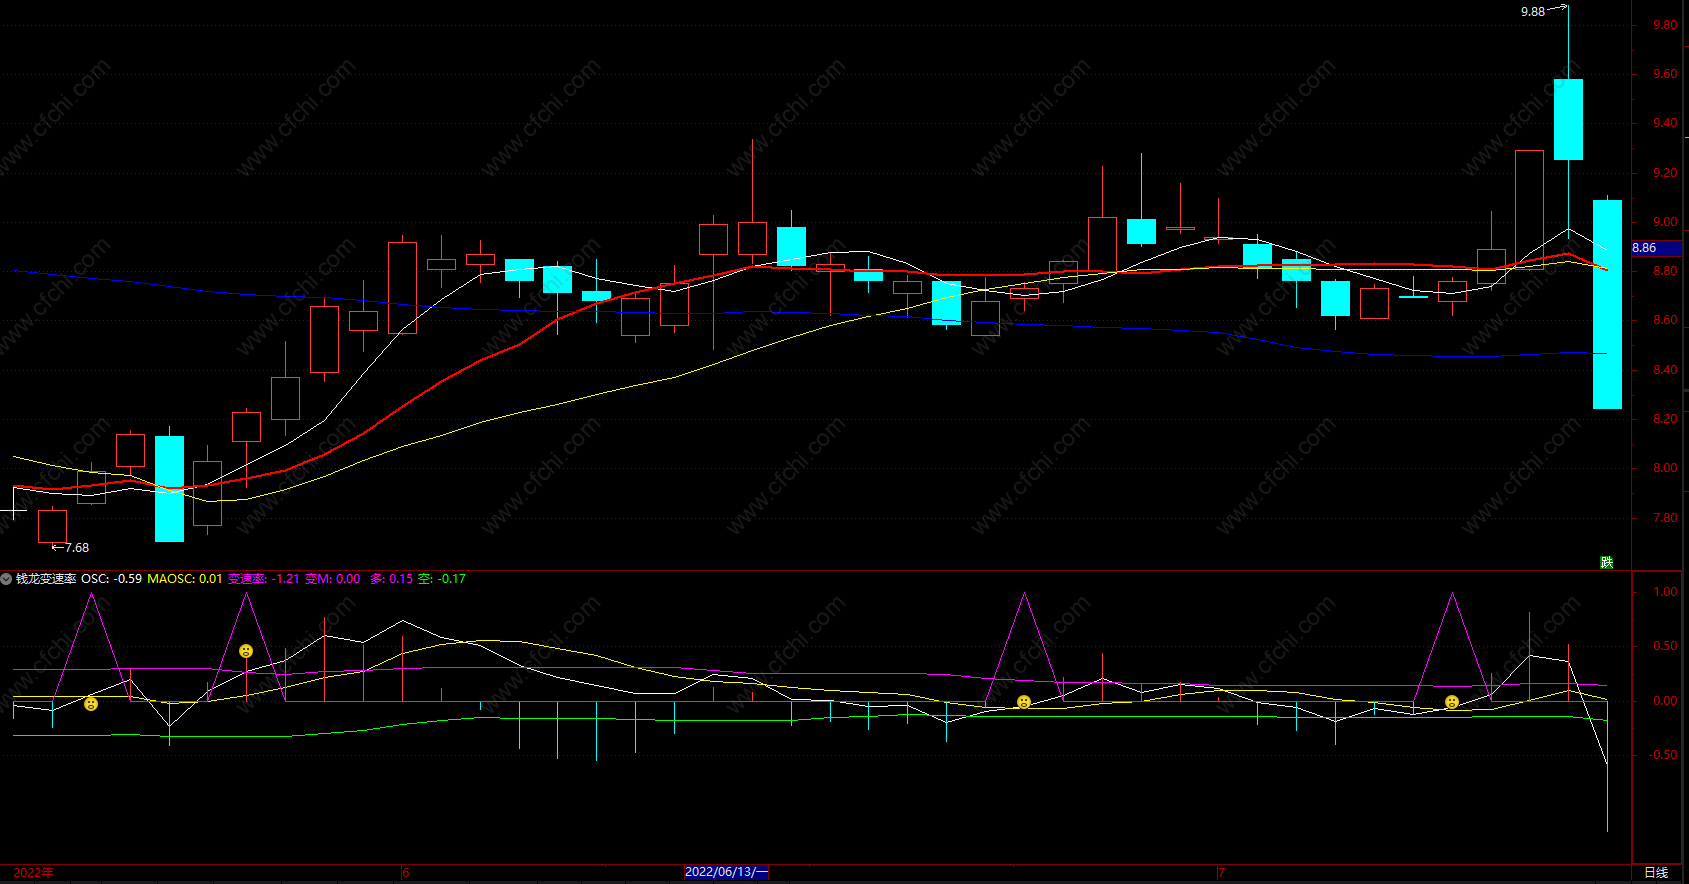
Task: Click the last face marker near the right side
Action: 1452,702
